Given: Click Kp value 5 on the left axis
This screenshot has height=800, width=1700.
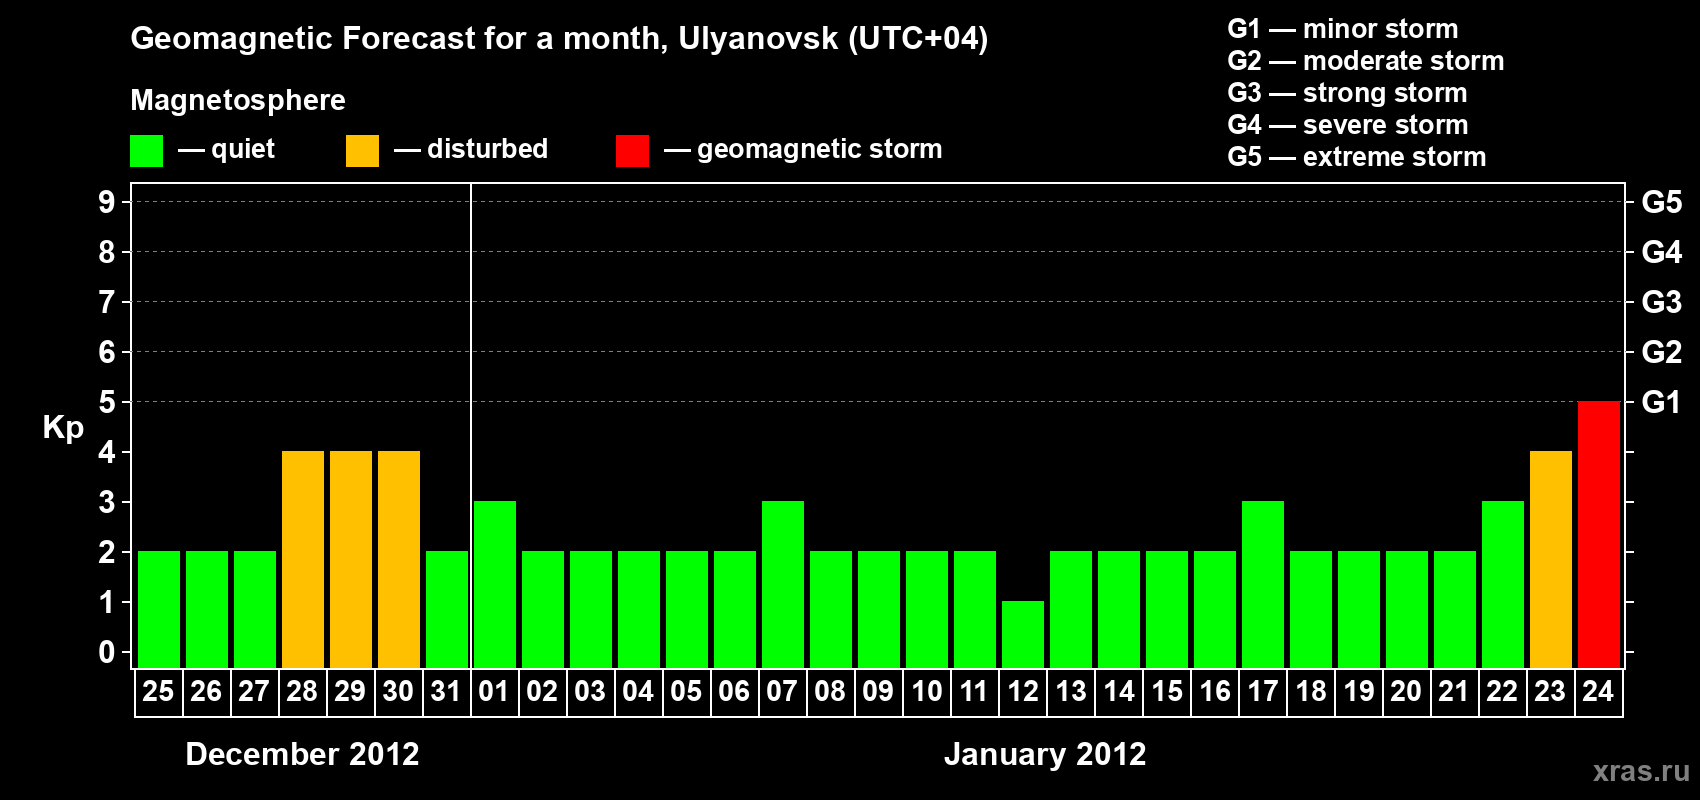Looking at the screenshot, I should coord(107,402).
